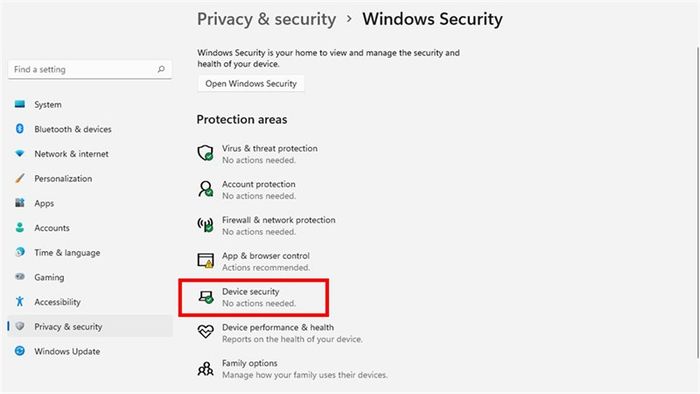Click the Accessibility figure icon in sidebar
Image resolution: width=700 pixels, height=394 pixels.
[x=20, y=302]
